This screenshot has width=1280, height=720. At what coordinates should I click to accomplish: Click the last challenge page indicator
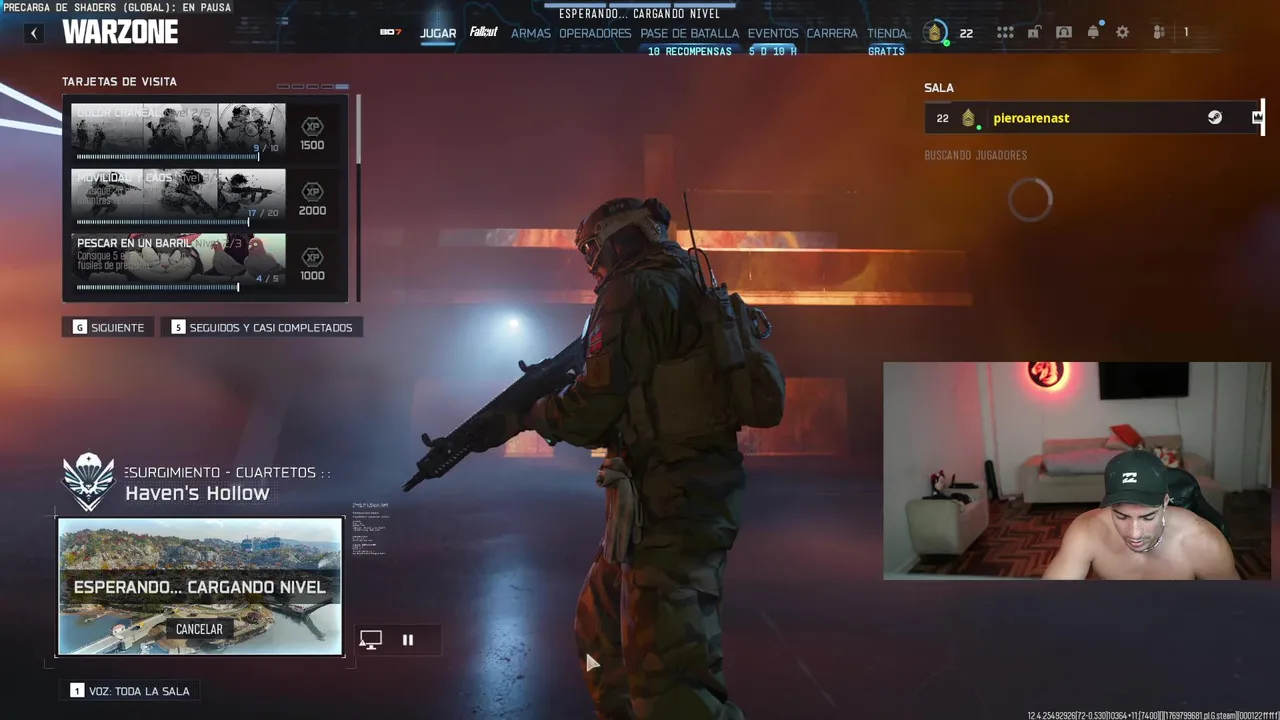[x=342, y=86]
